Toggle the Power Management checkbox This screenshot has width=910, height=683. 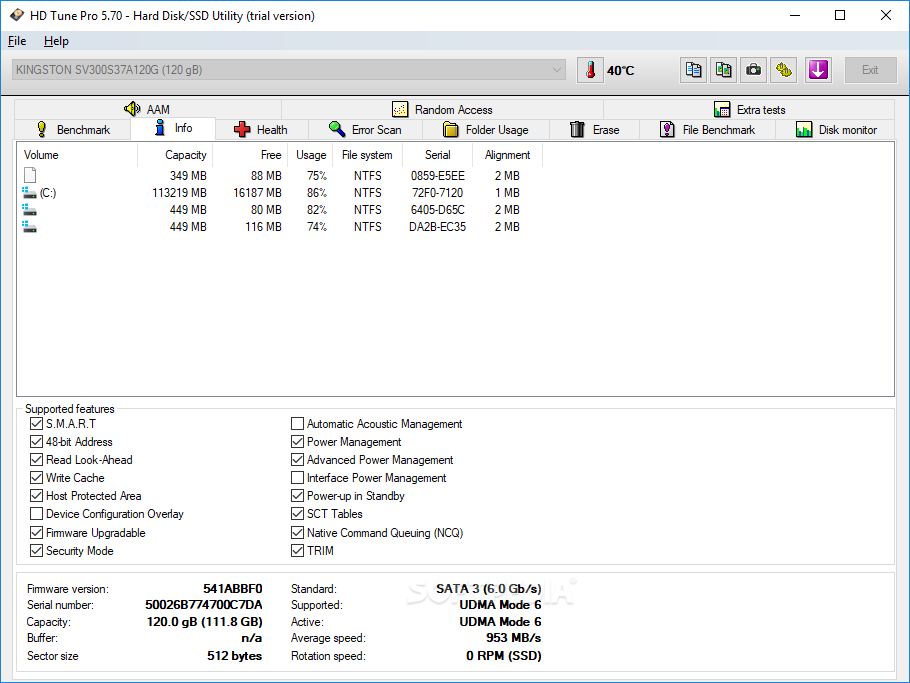pyautogui.click(x=297, y=442)
